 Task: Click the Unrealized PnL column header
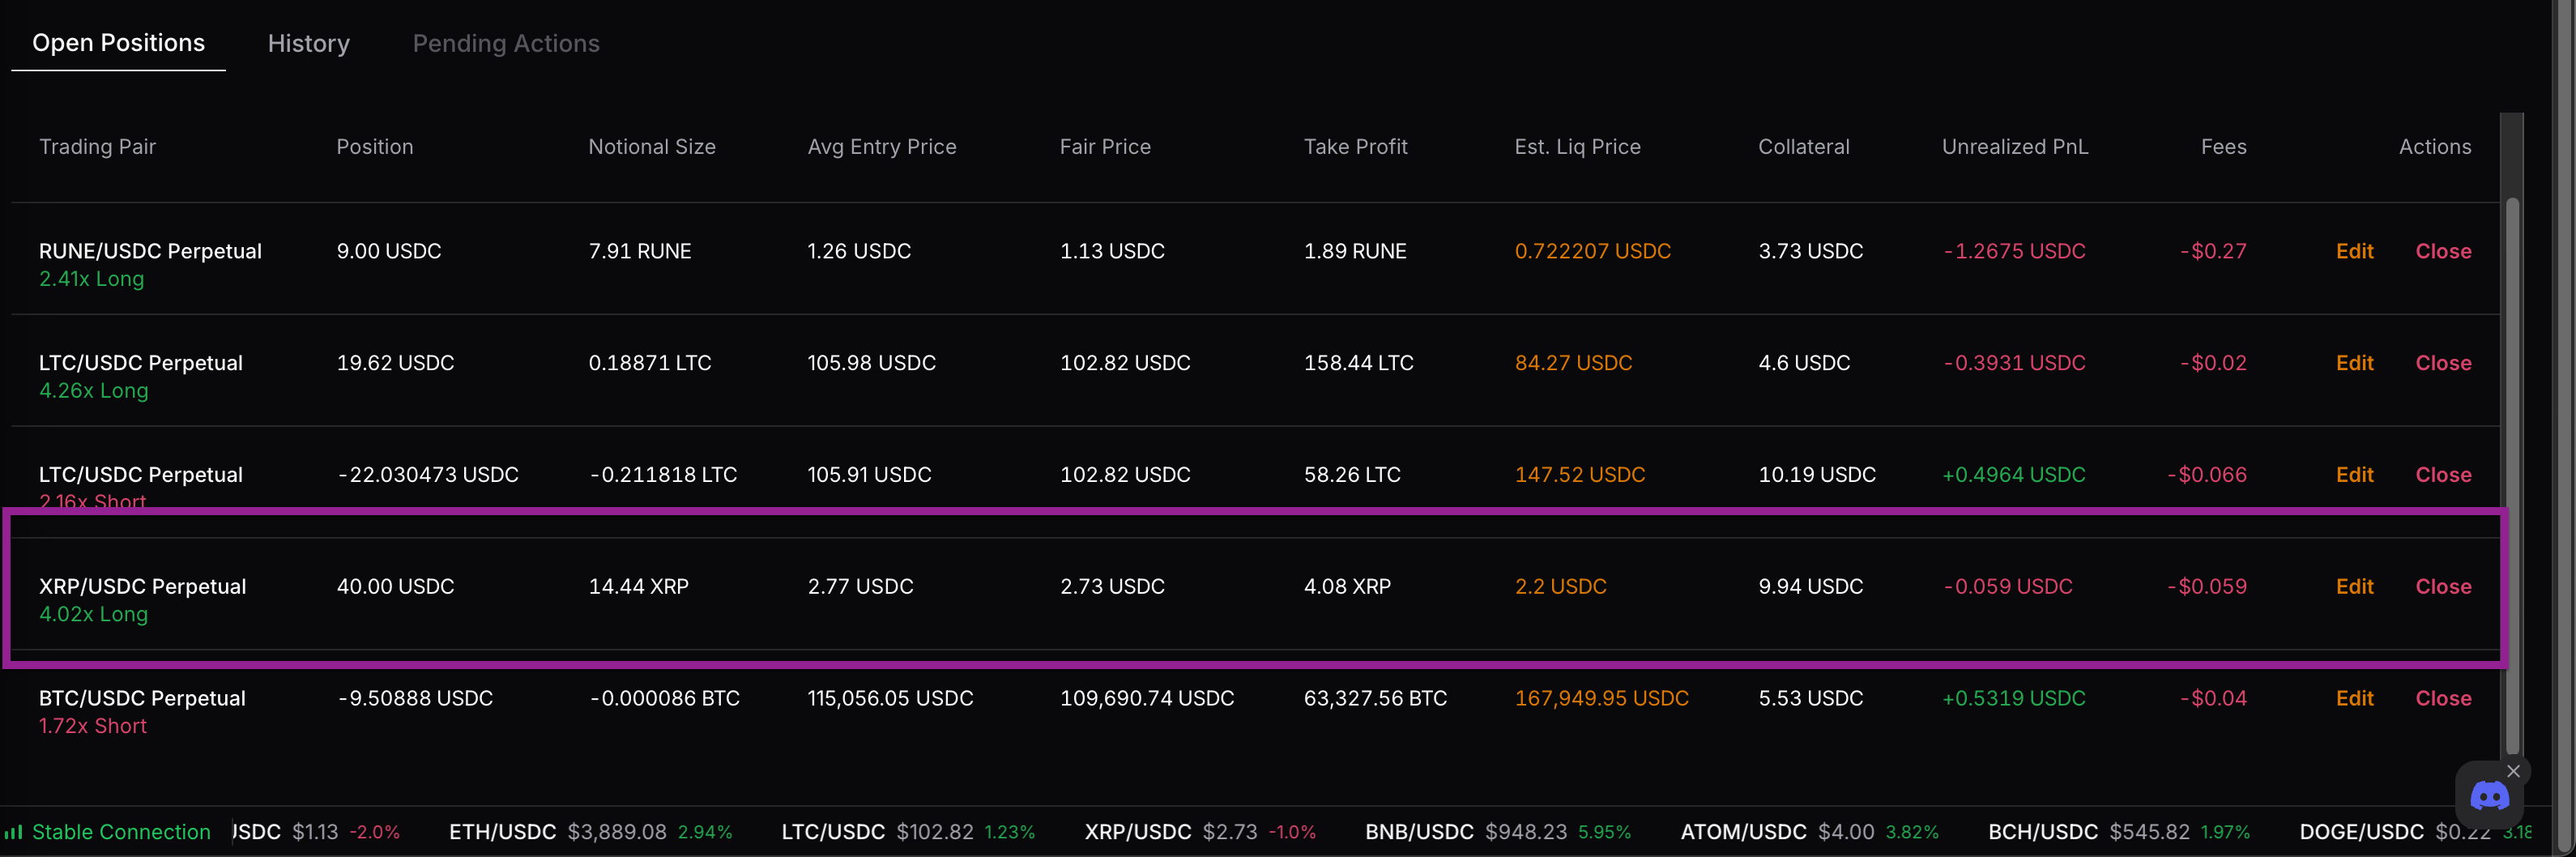(x=2014, y=147)
